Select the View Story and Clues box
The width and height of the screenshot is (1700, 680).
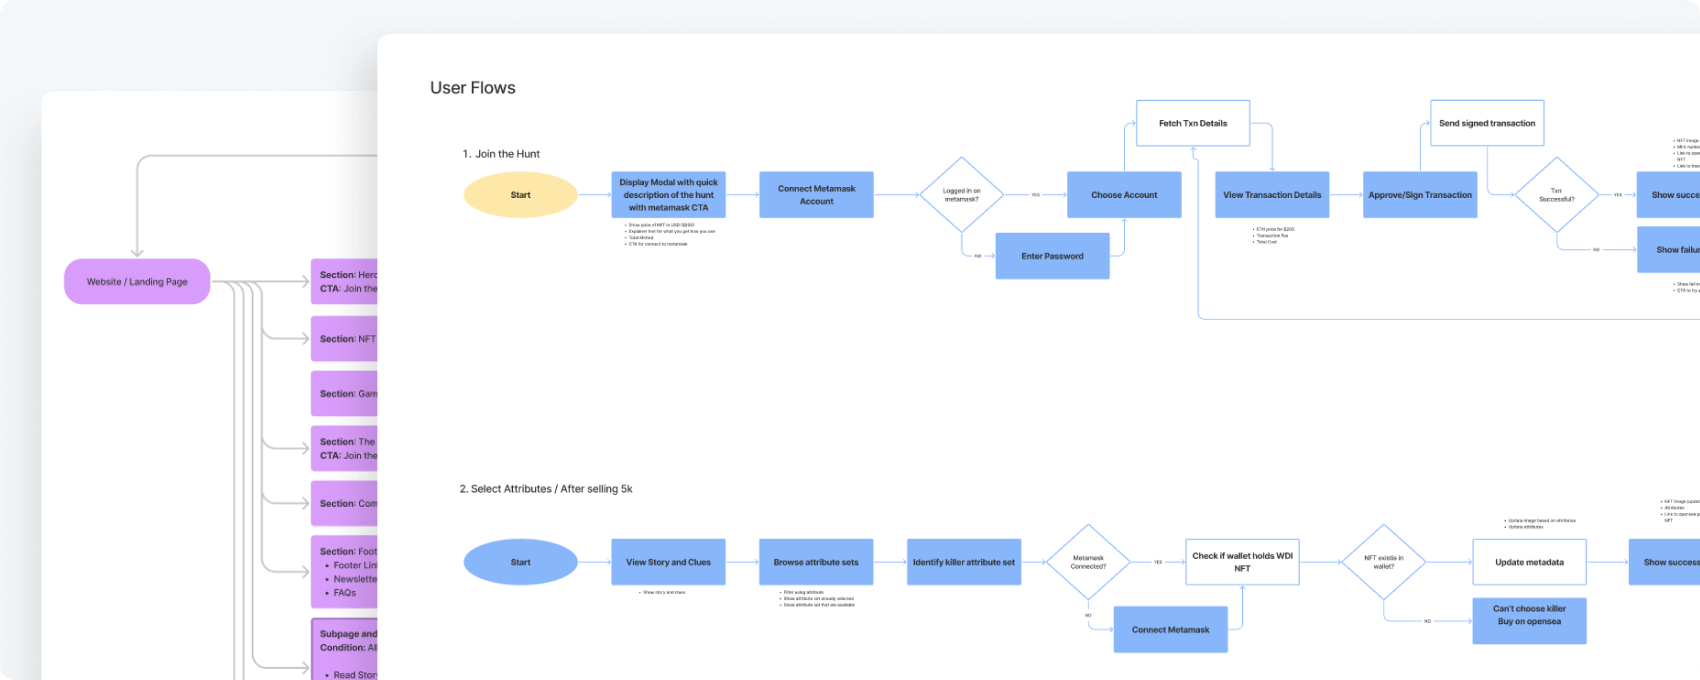pyautogui.click(x=668, y=562)
